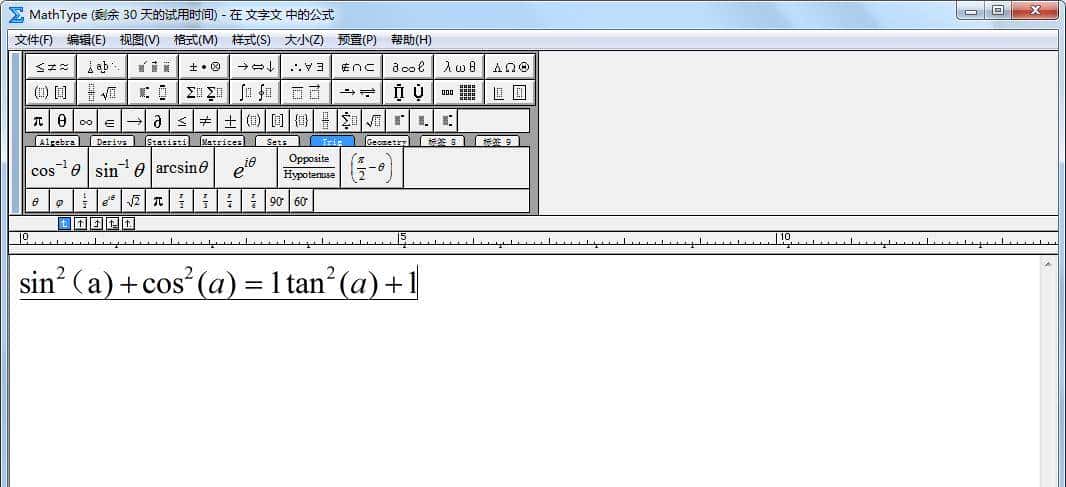Open the relational symbols palette
The image size is (1066, 487).
coord(52,67)
